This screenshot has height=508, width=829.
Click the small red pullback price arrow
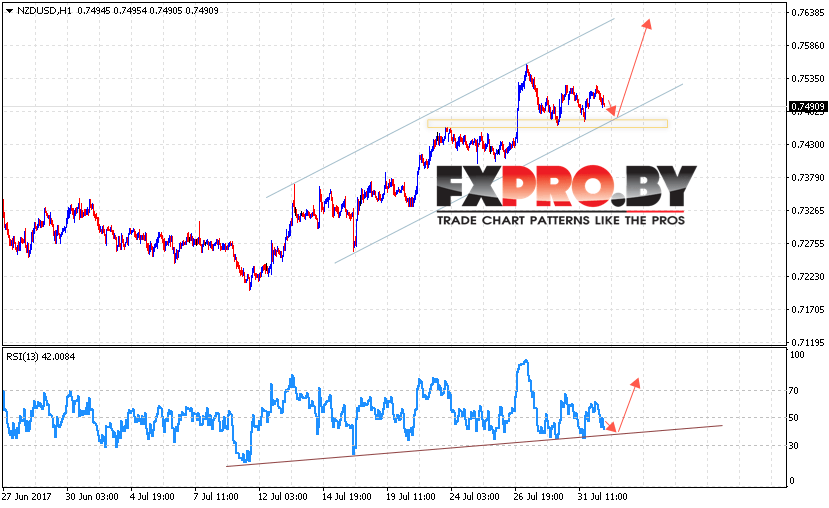click(610, 108)
